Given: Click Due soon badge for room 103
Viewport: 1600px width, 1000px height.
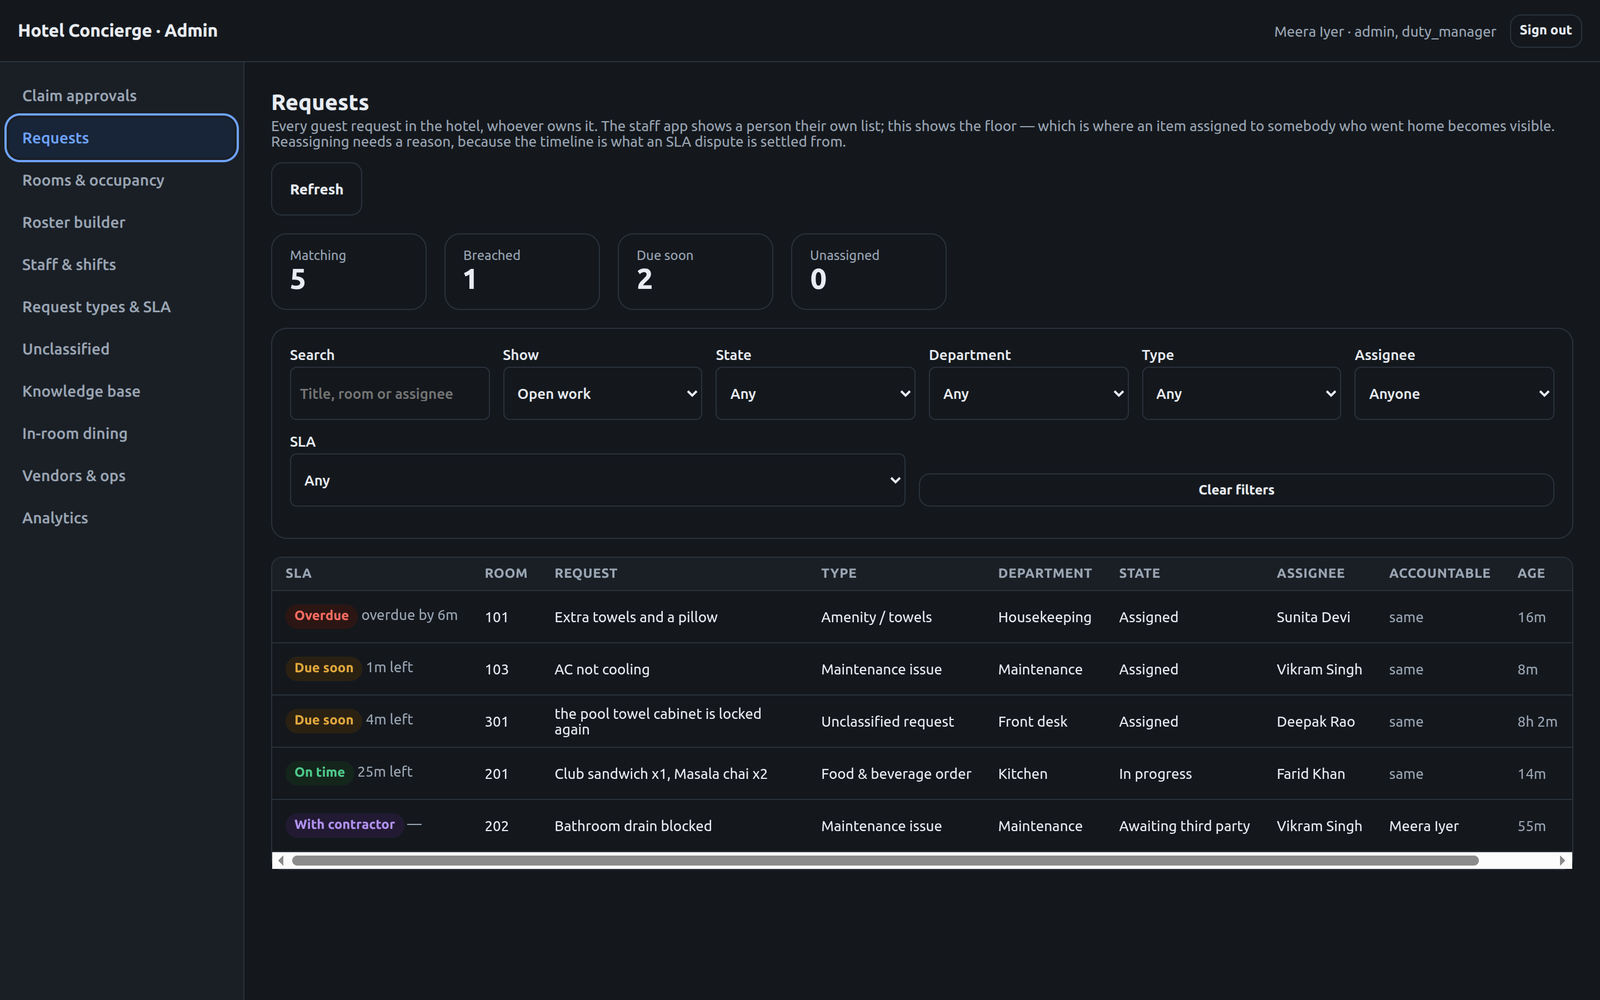Looking at the screenshot, I should (x=323, y=668).
